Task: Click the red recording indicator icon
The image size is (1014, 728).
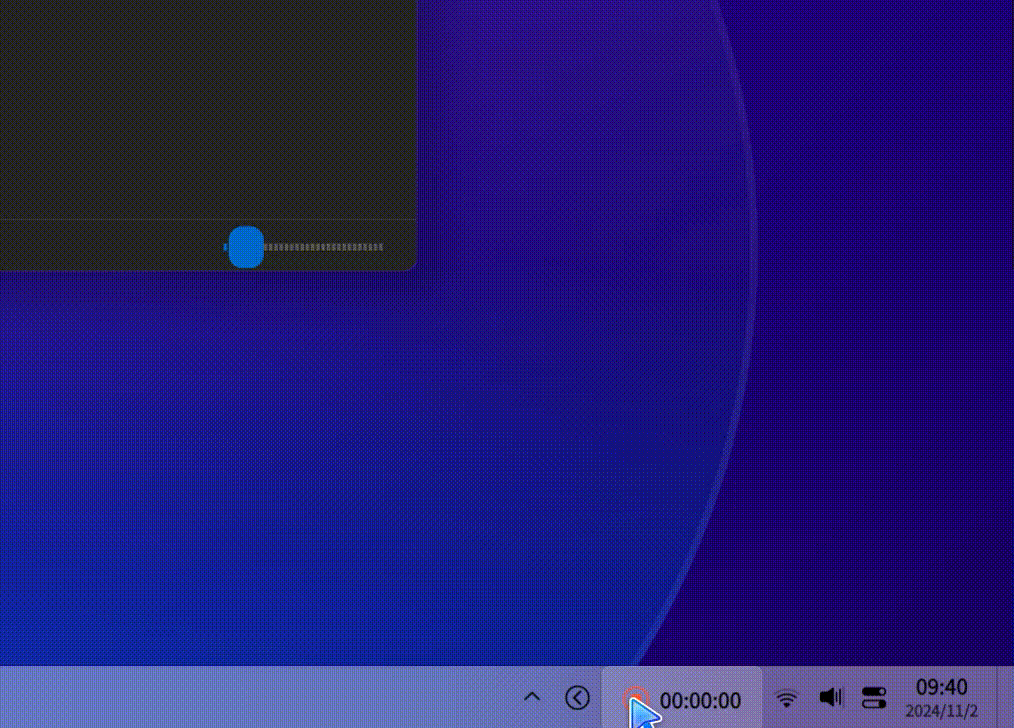Action: click(635, 698)
